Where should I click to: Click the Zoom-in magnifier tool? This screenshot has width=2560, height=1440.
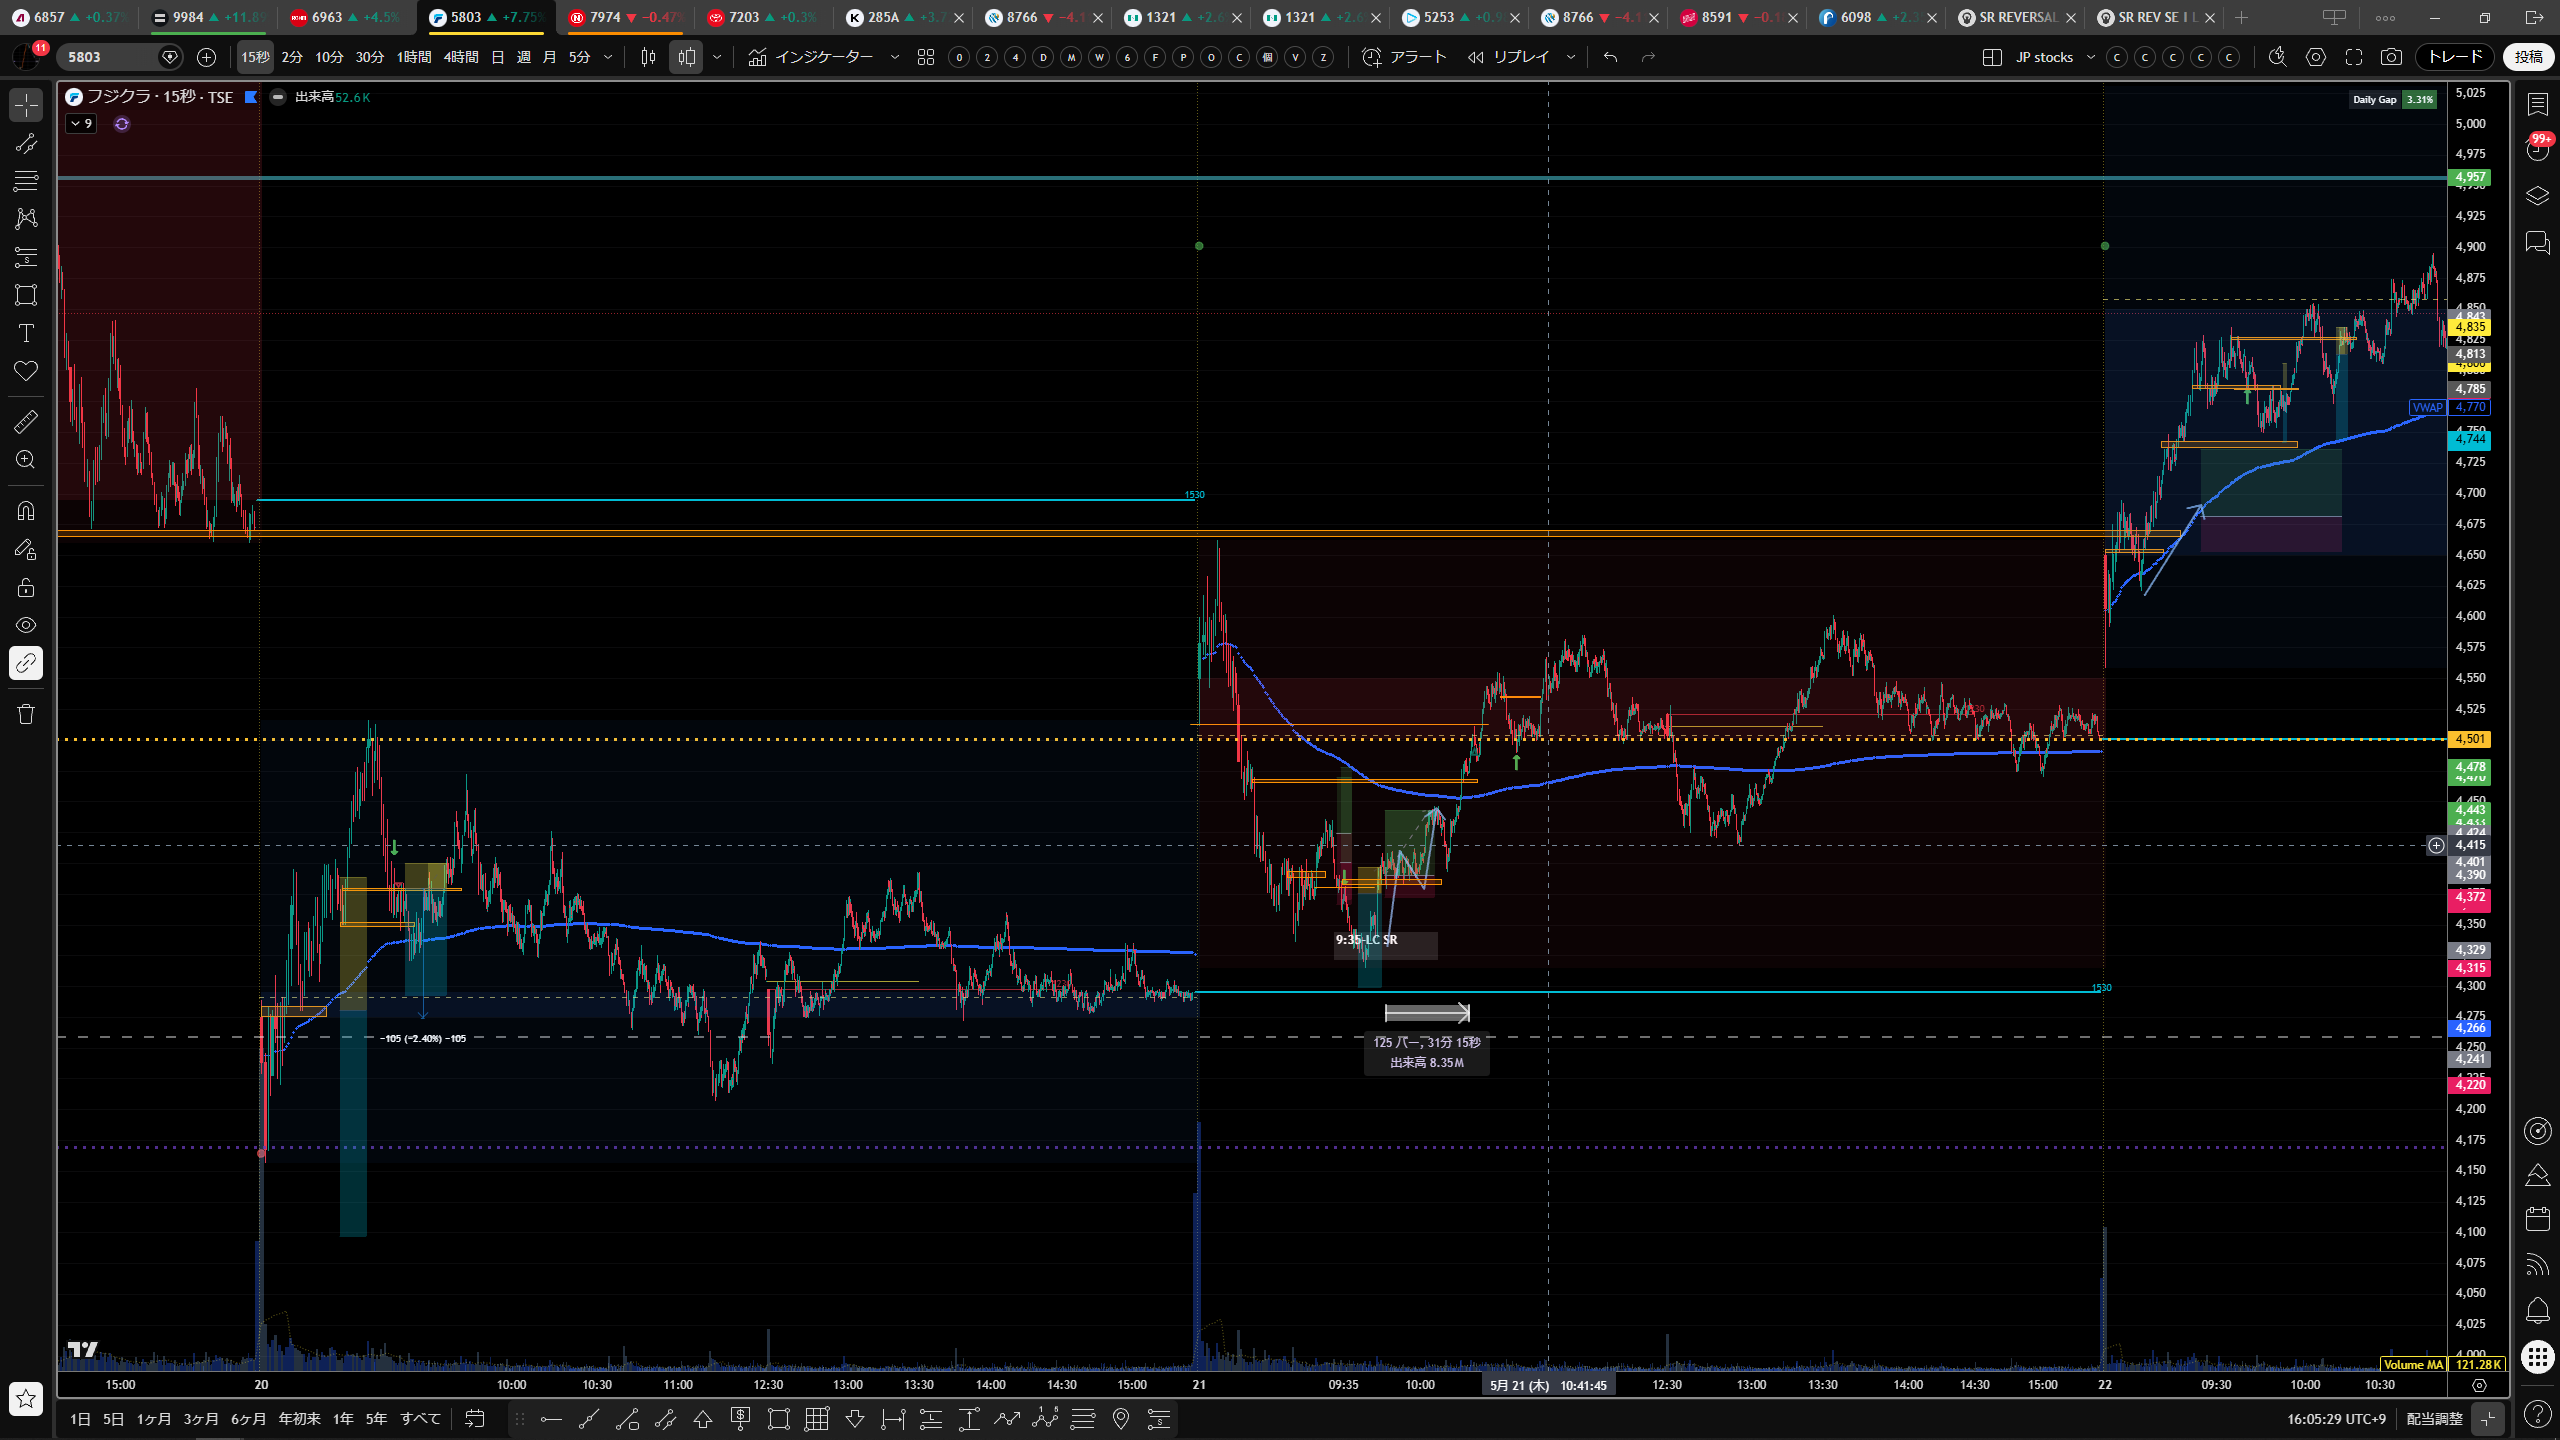point(26,460)
